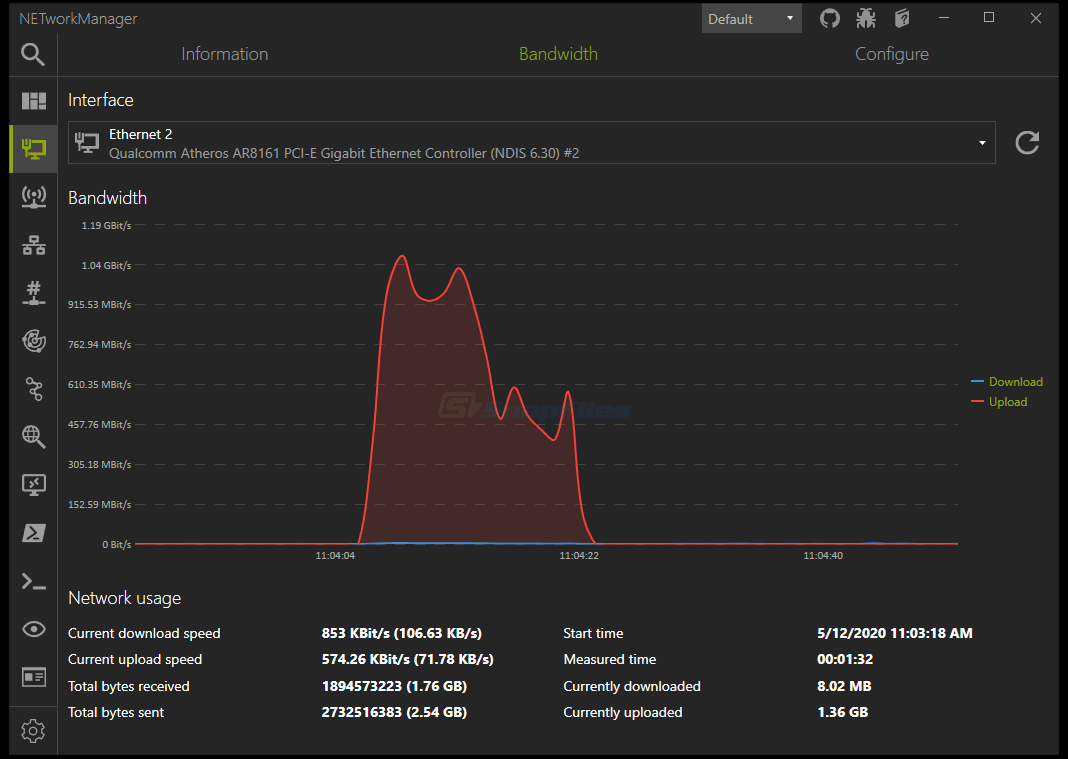Click the 610.35 MBit/s axis label

(x=99, y=384)
